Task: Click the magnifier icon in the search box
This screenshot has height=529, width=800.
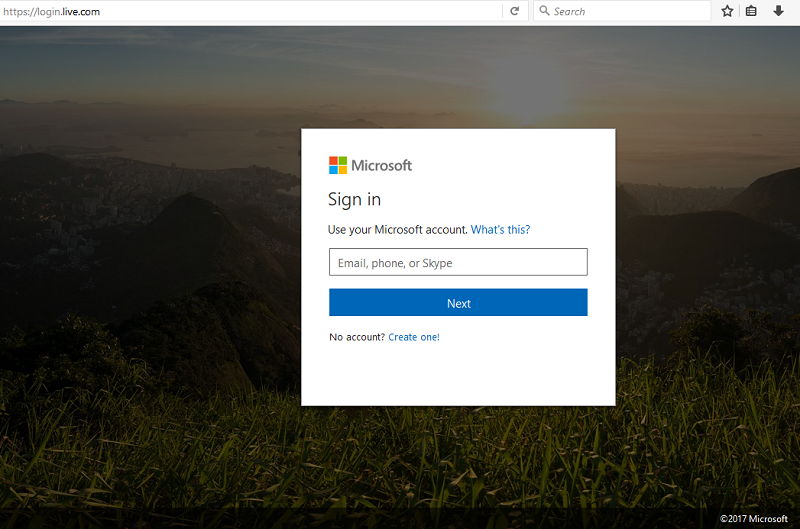Action: click(544, 11)
